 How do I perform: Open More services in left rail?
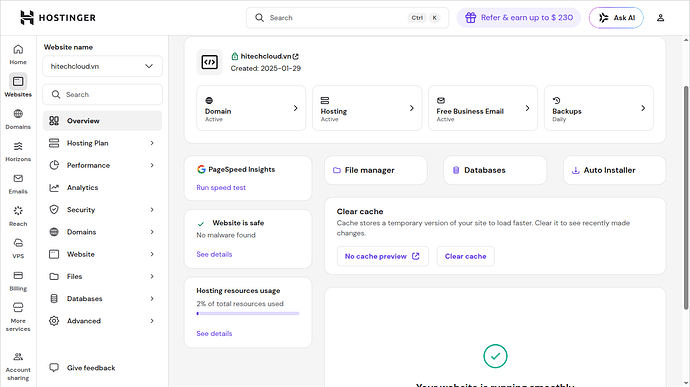pyautogui.click(x=18, y=317)
